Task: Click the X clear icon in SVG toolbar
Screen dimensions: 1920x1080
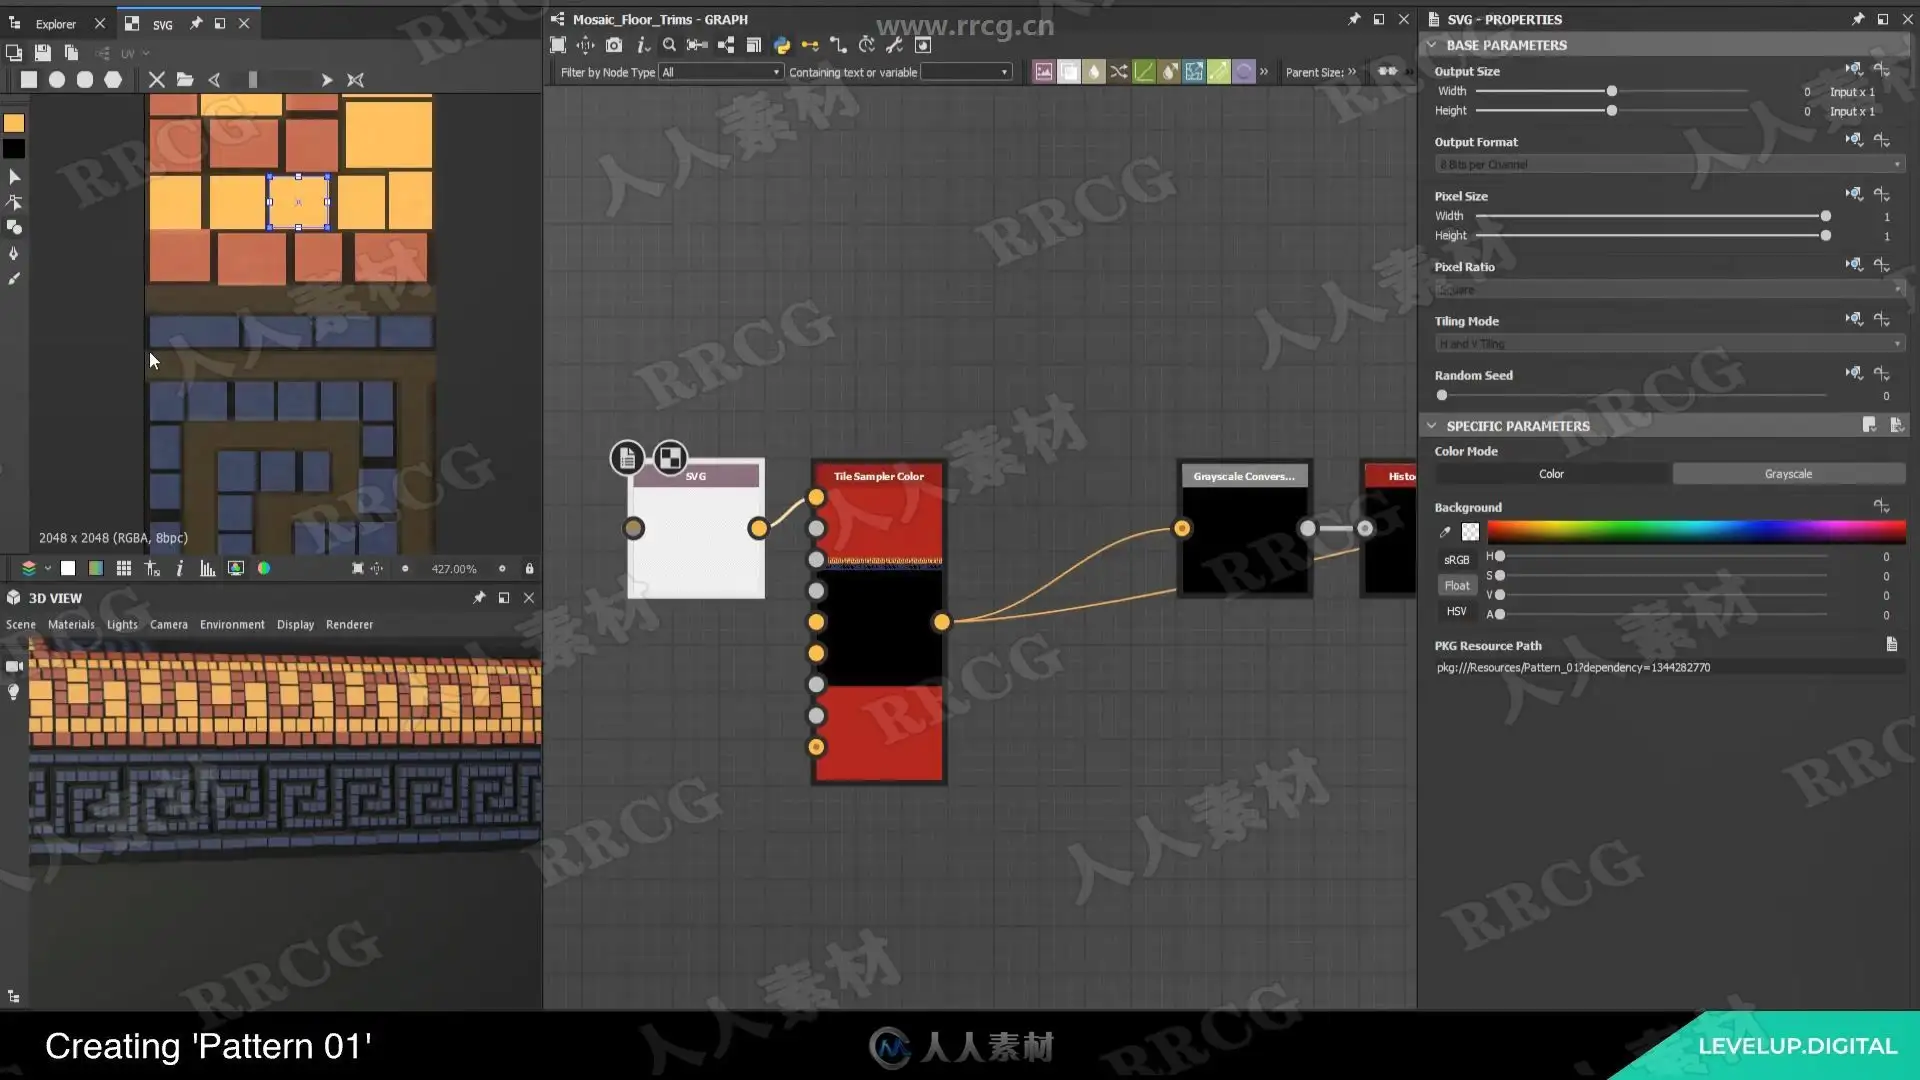Action: (x=156, y=80)
